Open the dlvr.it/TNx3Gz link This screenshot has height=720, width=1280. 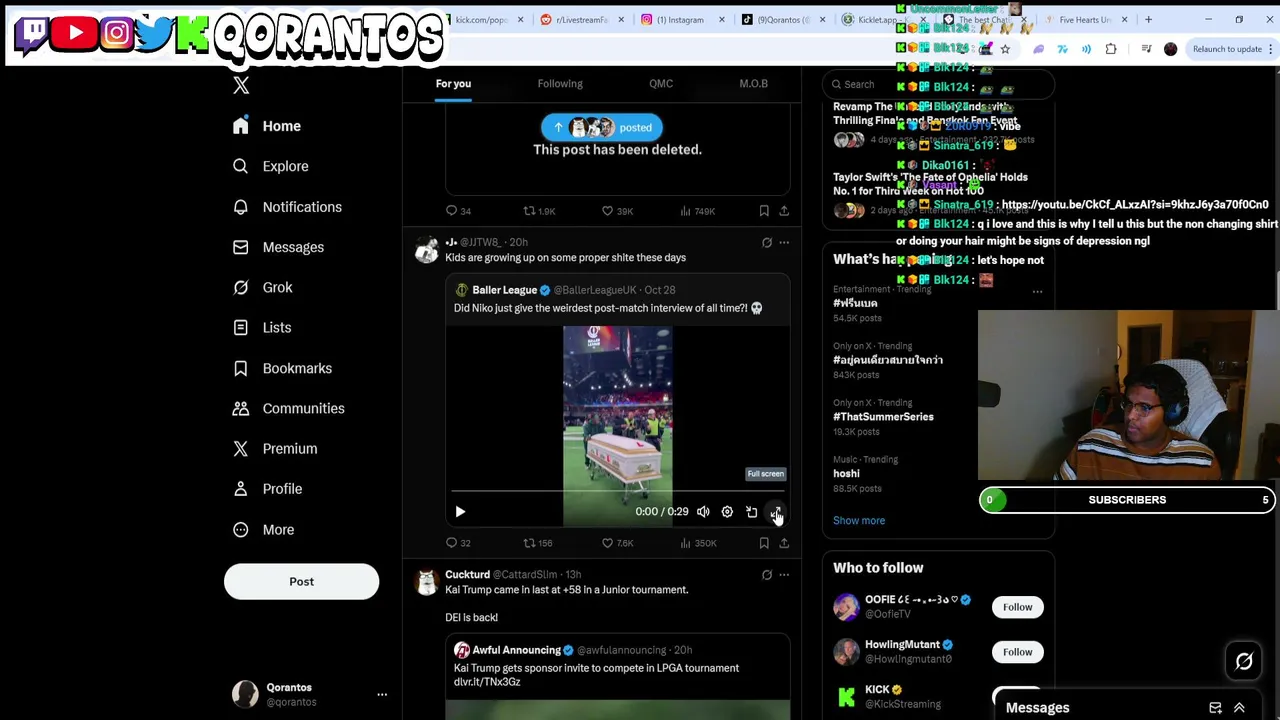click(x=487, y=682)
